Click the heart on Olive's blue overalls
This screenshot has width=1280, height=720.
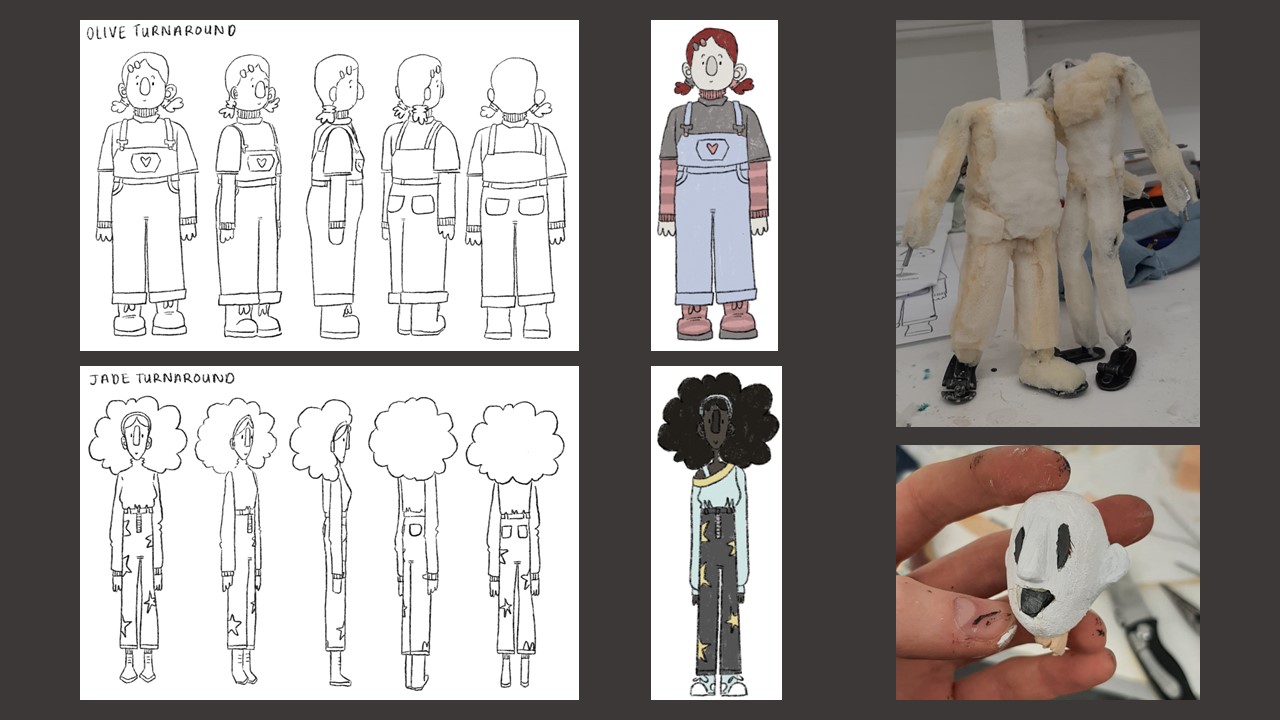[712, 149]
